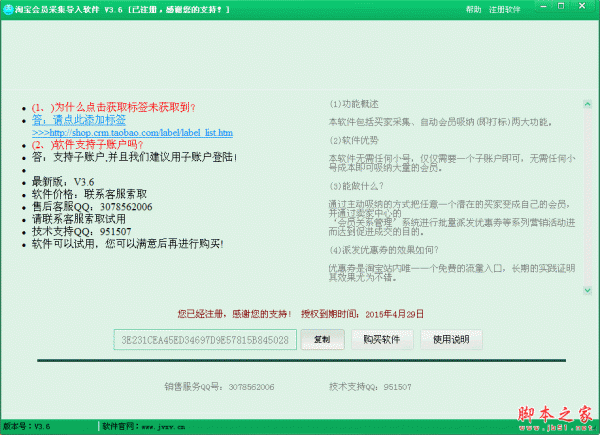Click the 版本号: V3.6 status bar entry

[x=26, y=427]
